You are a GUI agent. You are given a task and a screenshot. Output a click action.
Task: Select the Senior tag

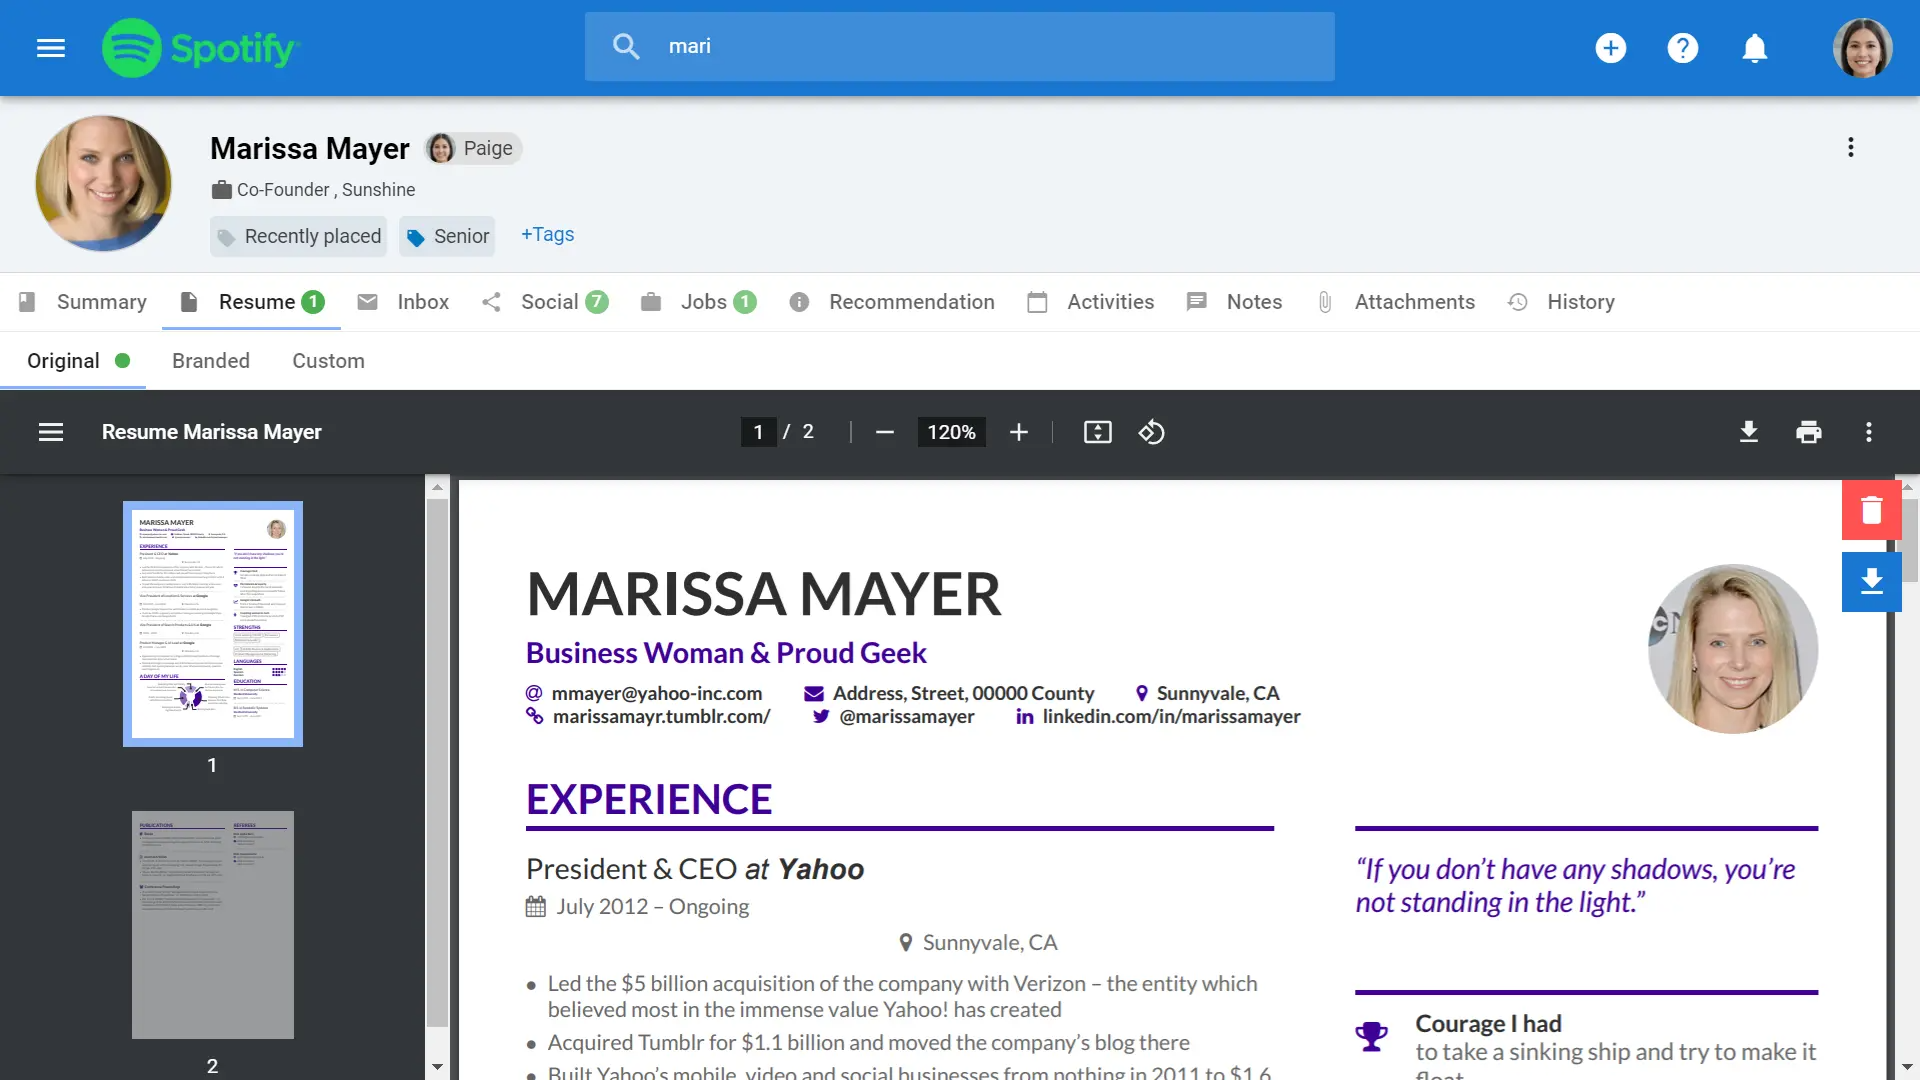tap(446, 236)
